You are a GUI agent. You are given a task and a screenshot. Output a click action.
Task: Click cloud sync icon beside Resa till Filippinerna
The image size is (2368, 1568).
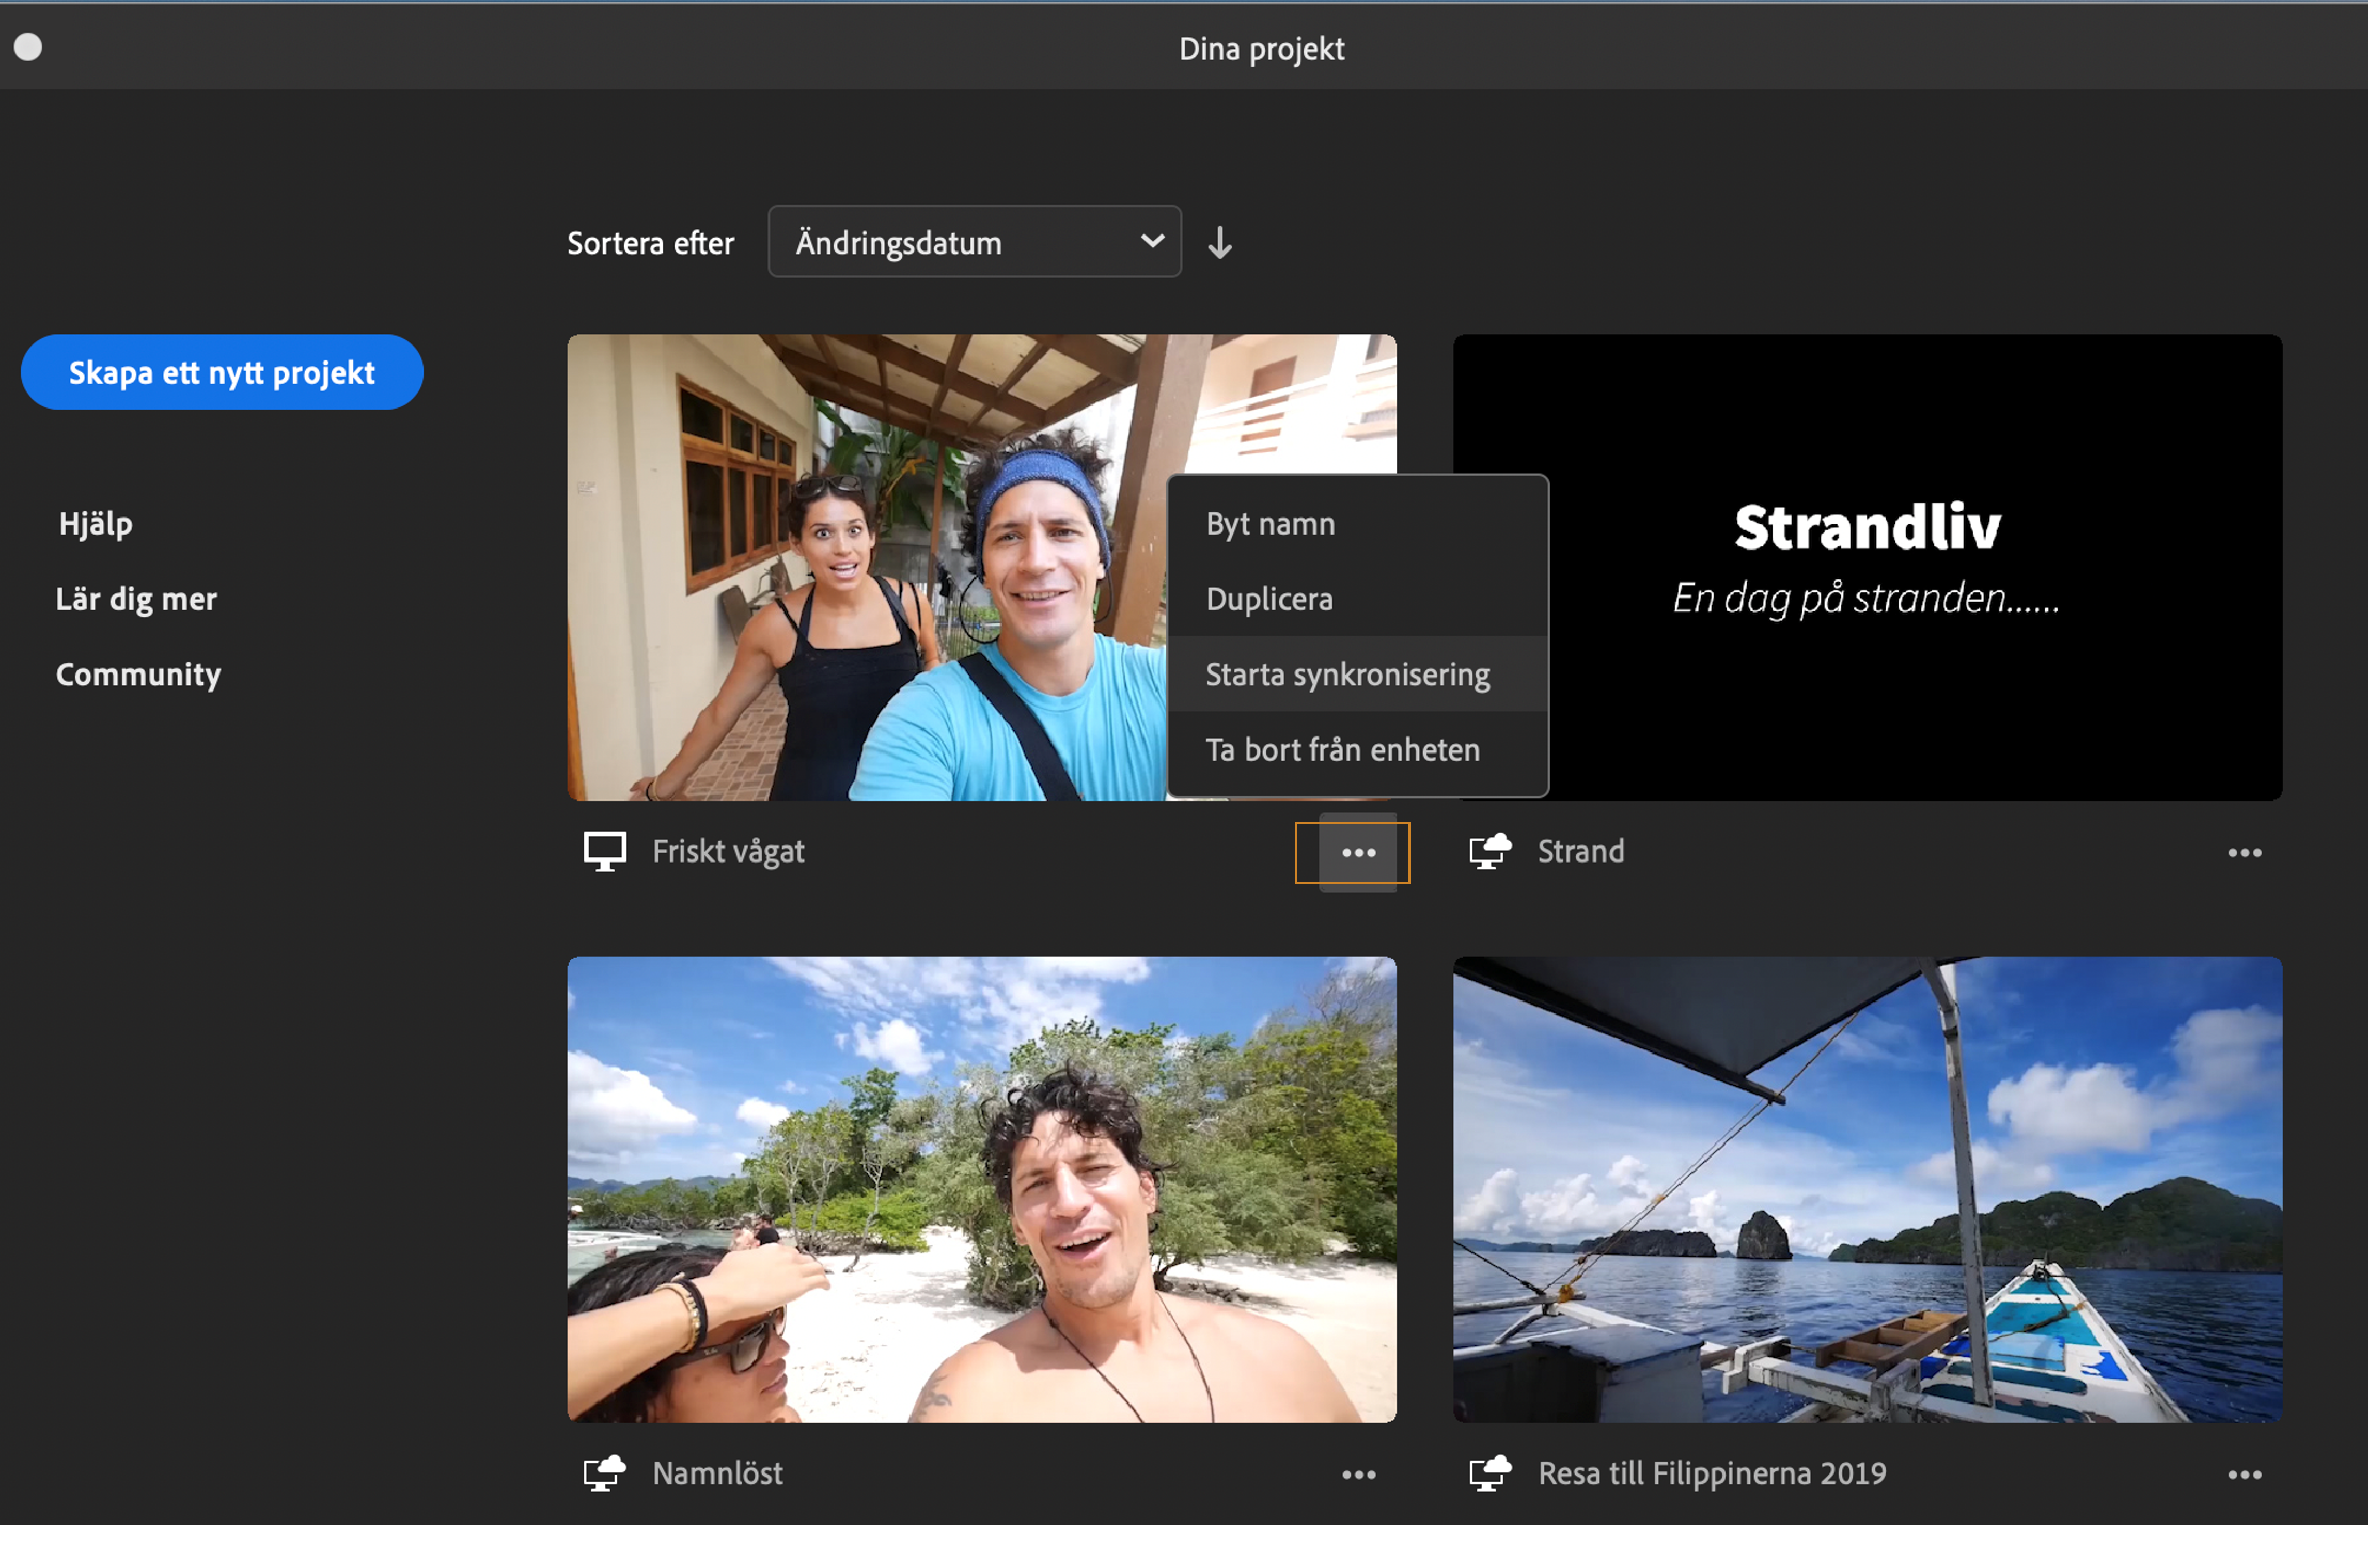(1490, 1474)
